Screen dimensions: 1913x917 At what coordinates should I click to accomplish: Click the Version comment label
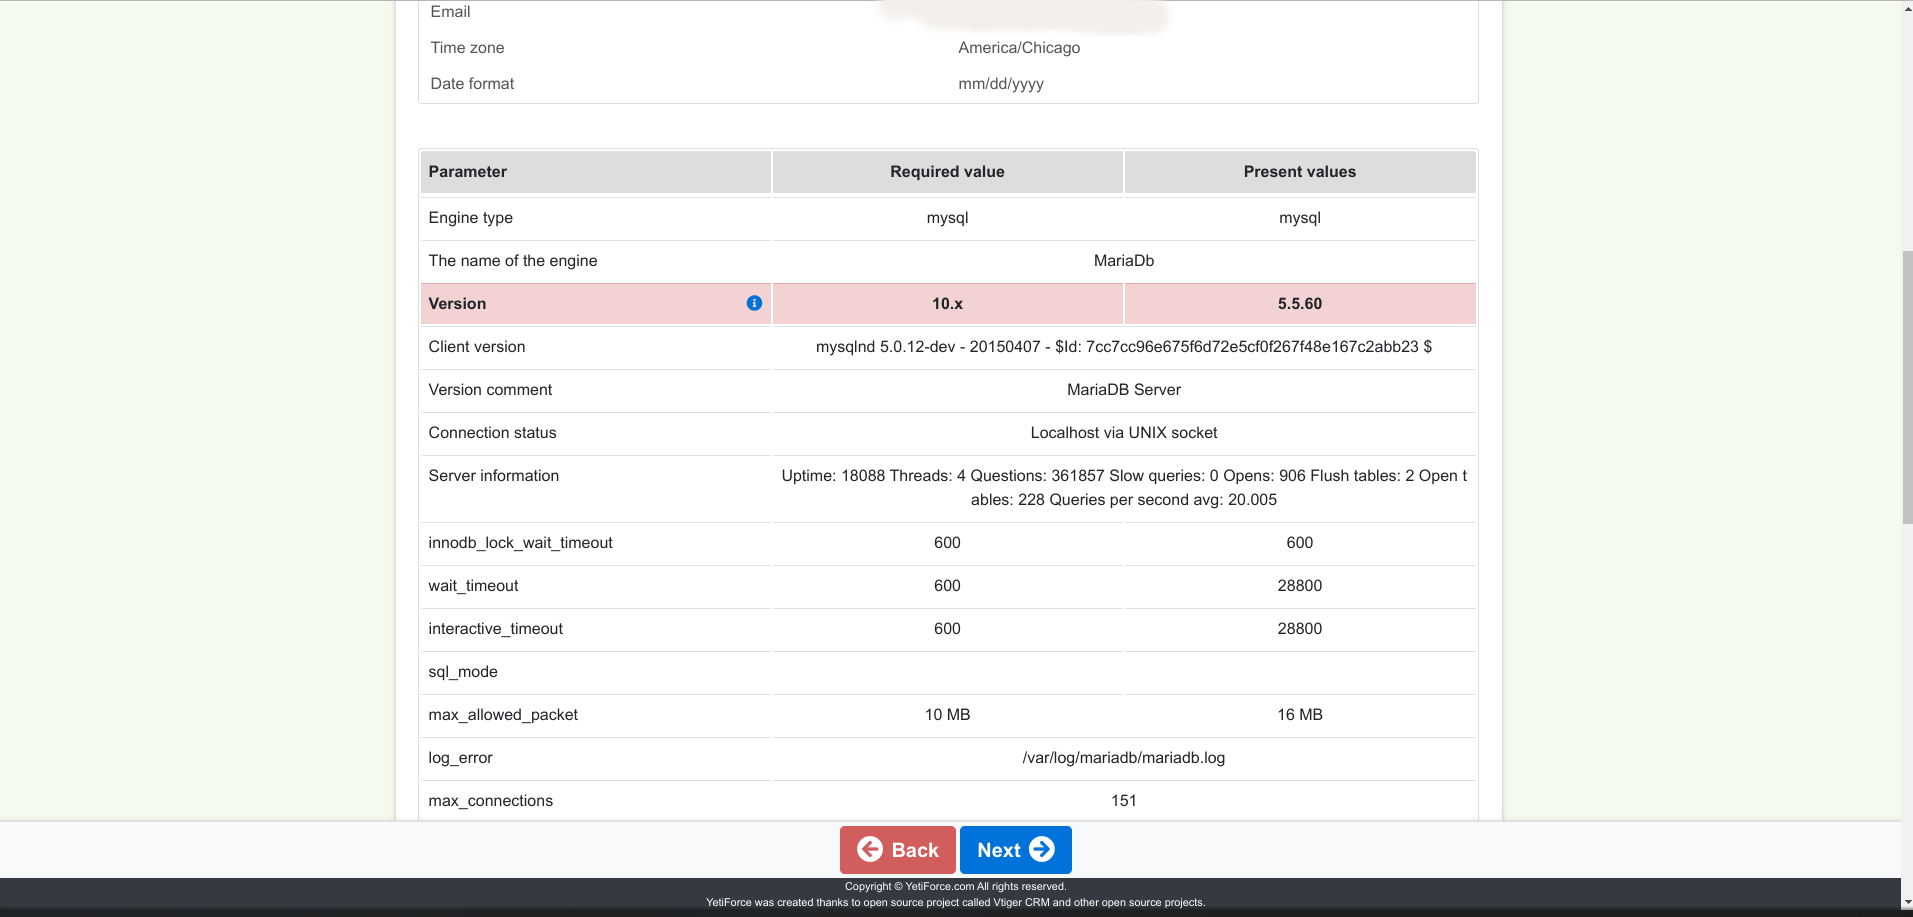pos(490,390)
